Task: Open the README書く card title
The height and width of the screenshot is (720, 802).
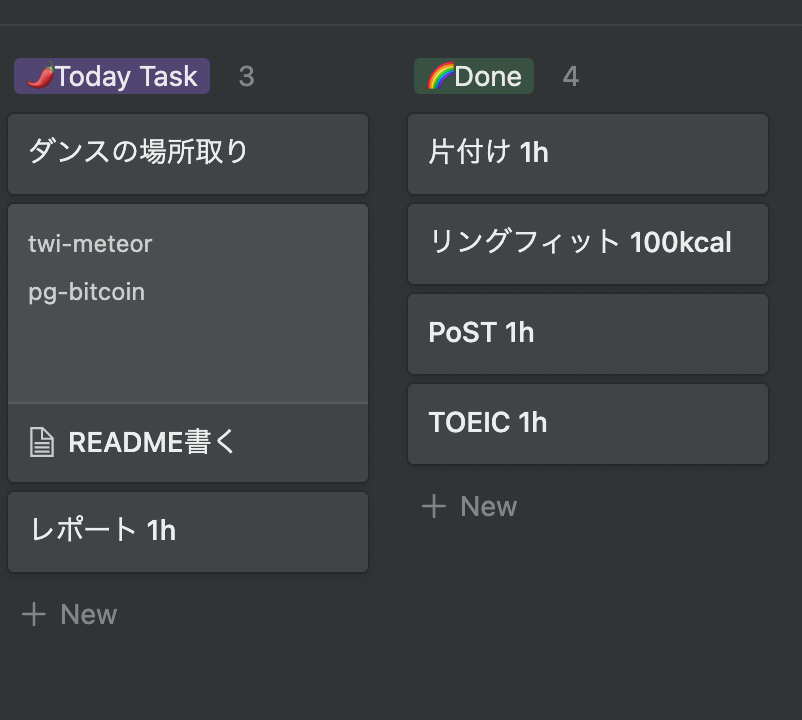Action: [152, 442]
